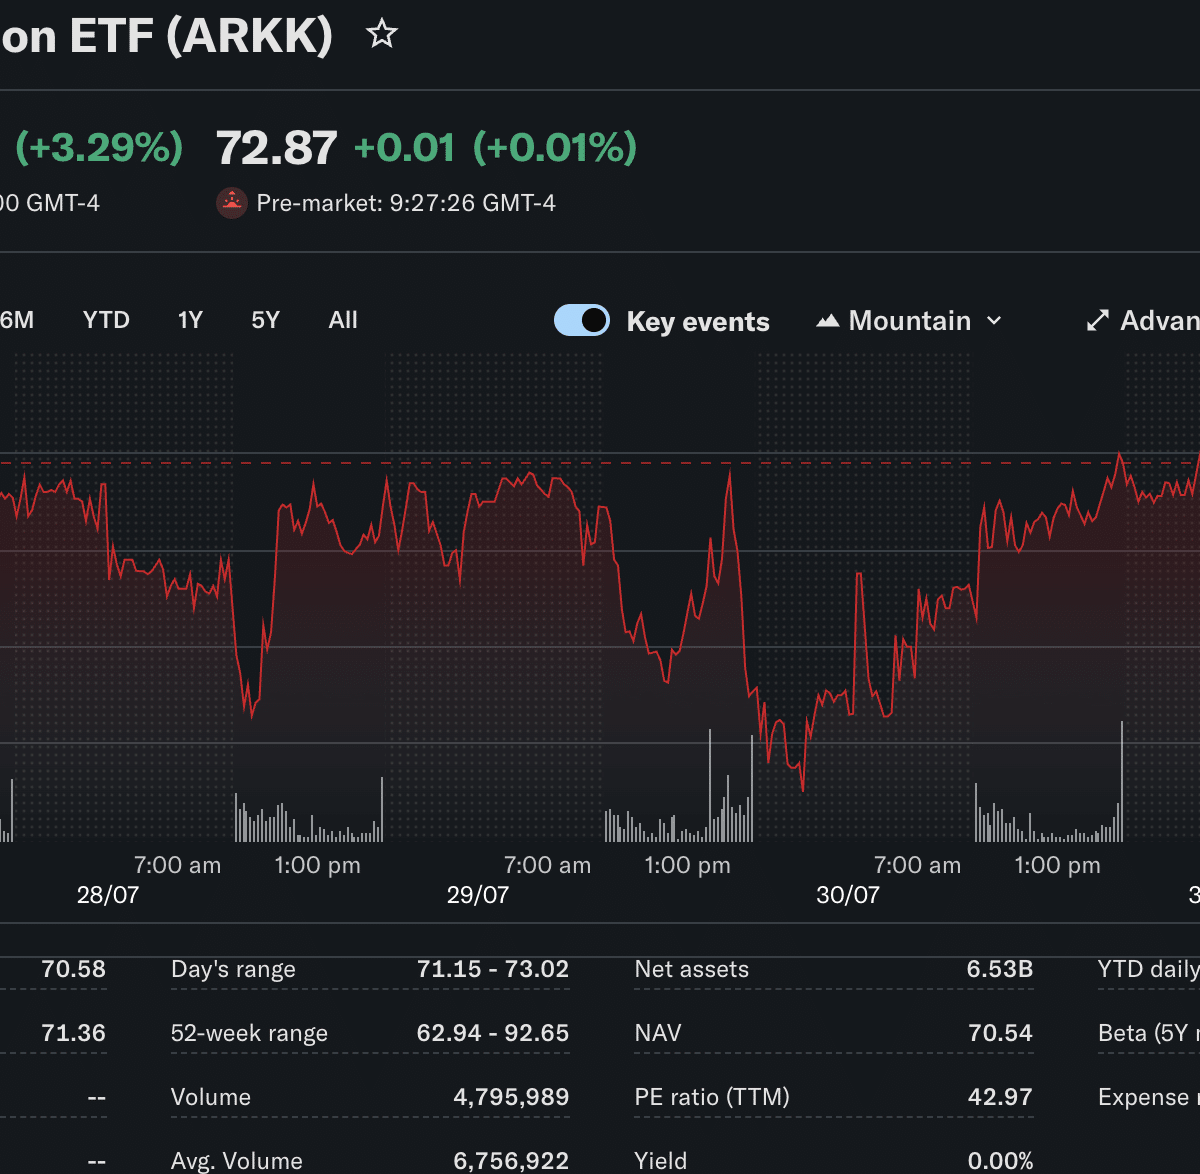The height and width of the screenshot is (1174, 1200).
Task: Add ARKK to watchlist with star icon
Action: 382,34
